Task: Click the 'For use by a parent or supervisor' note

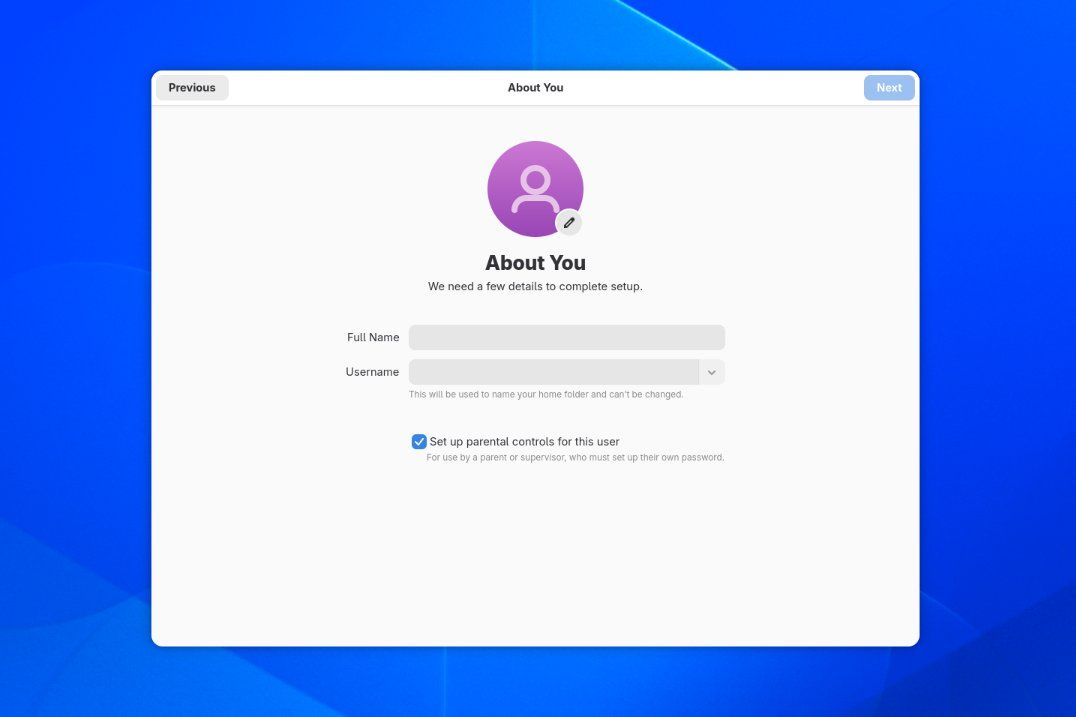Action: click(x=575, y=458)
